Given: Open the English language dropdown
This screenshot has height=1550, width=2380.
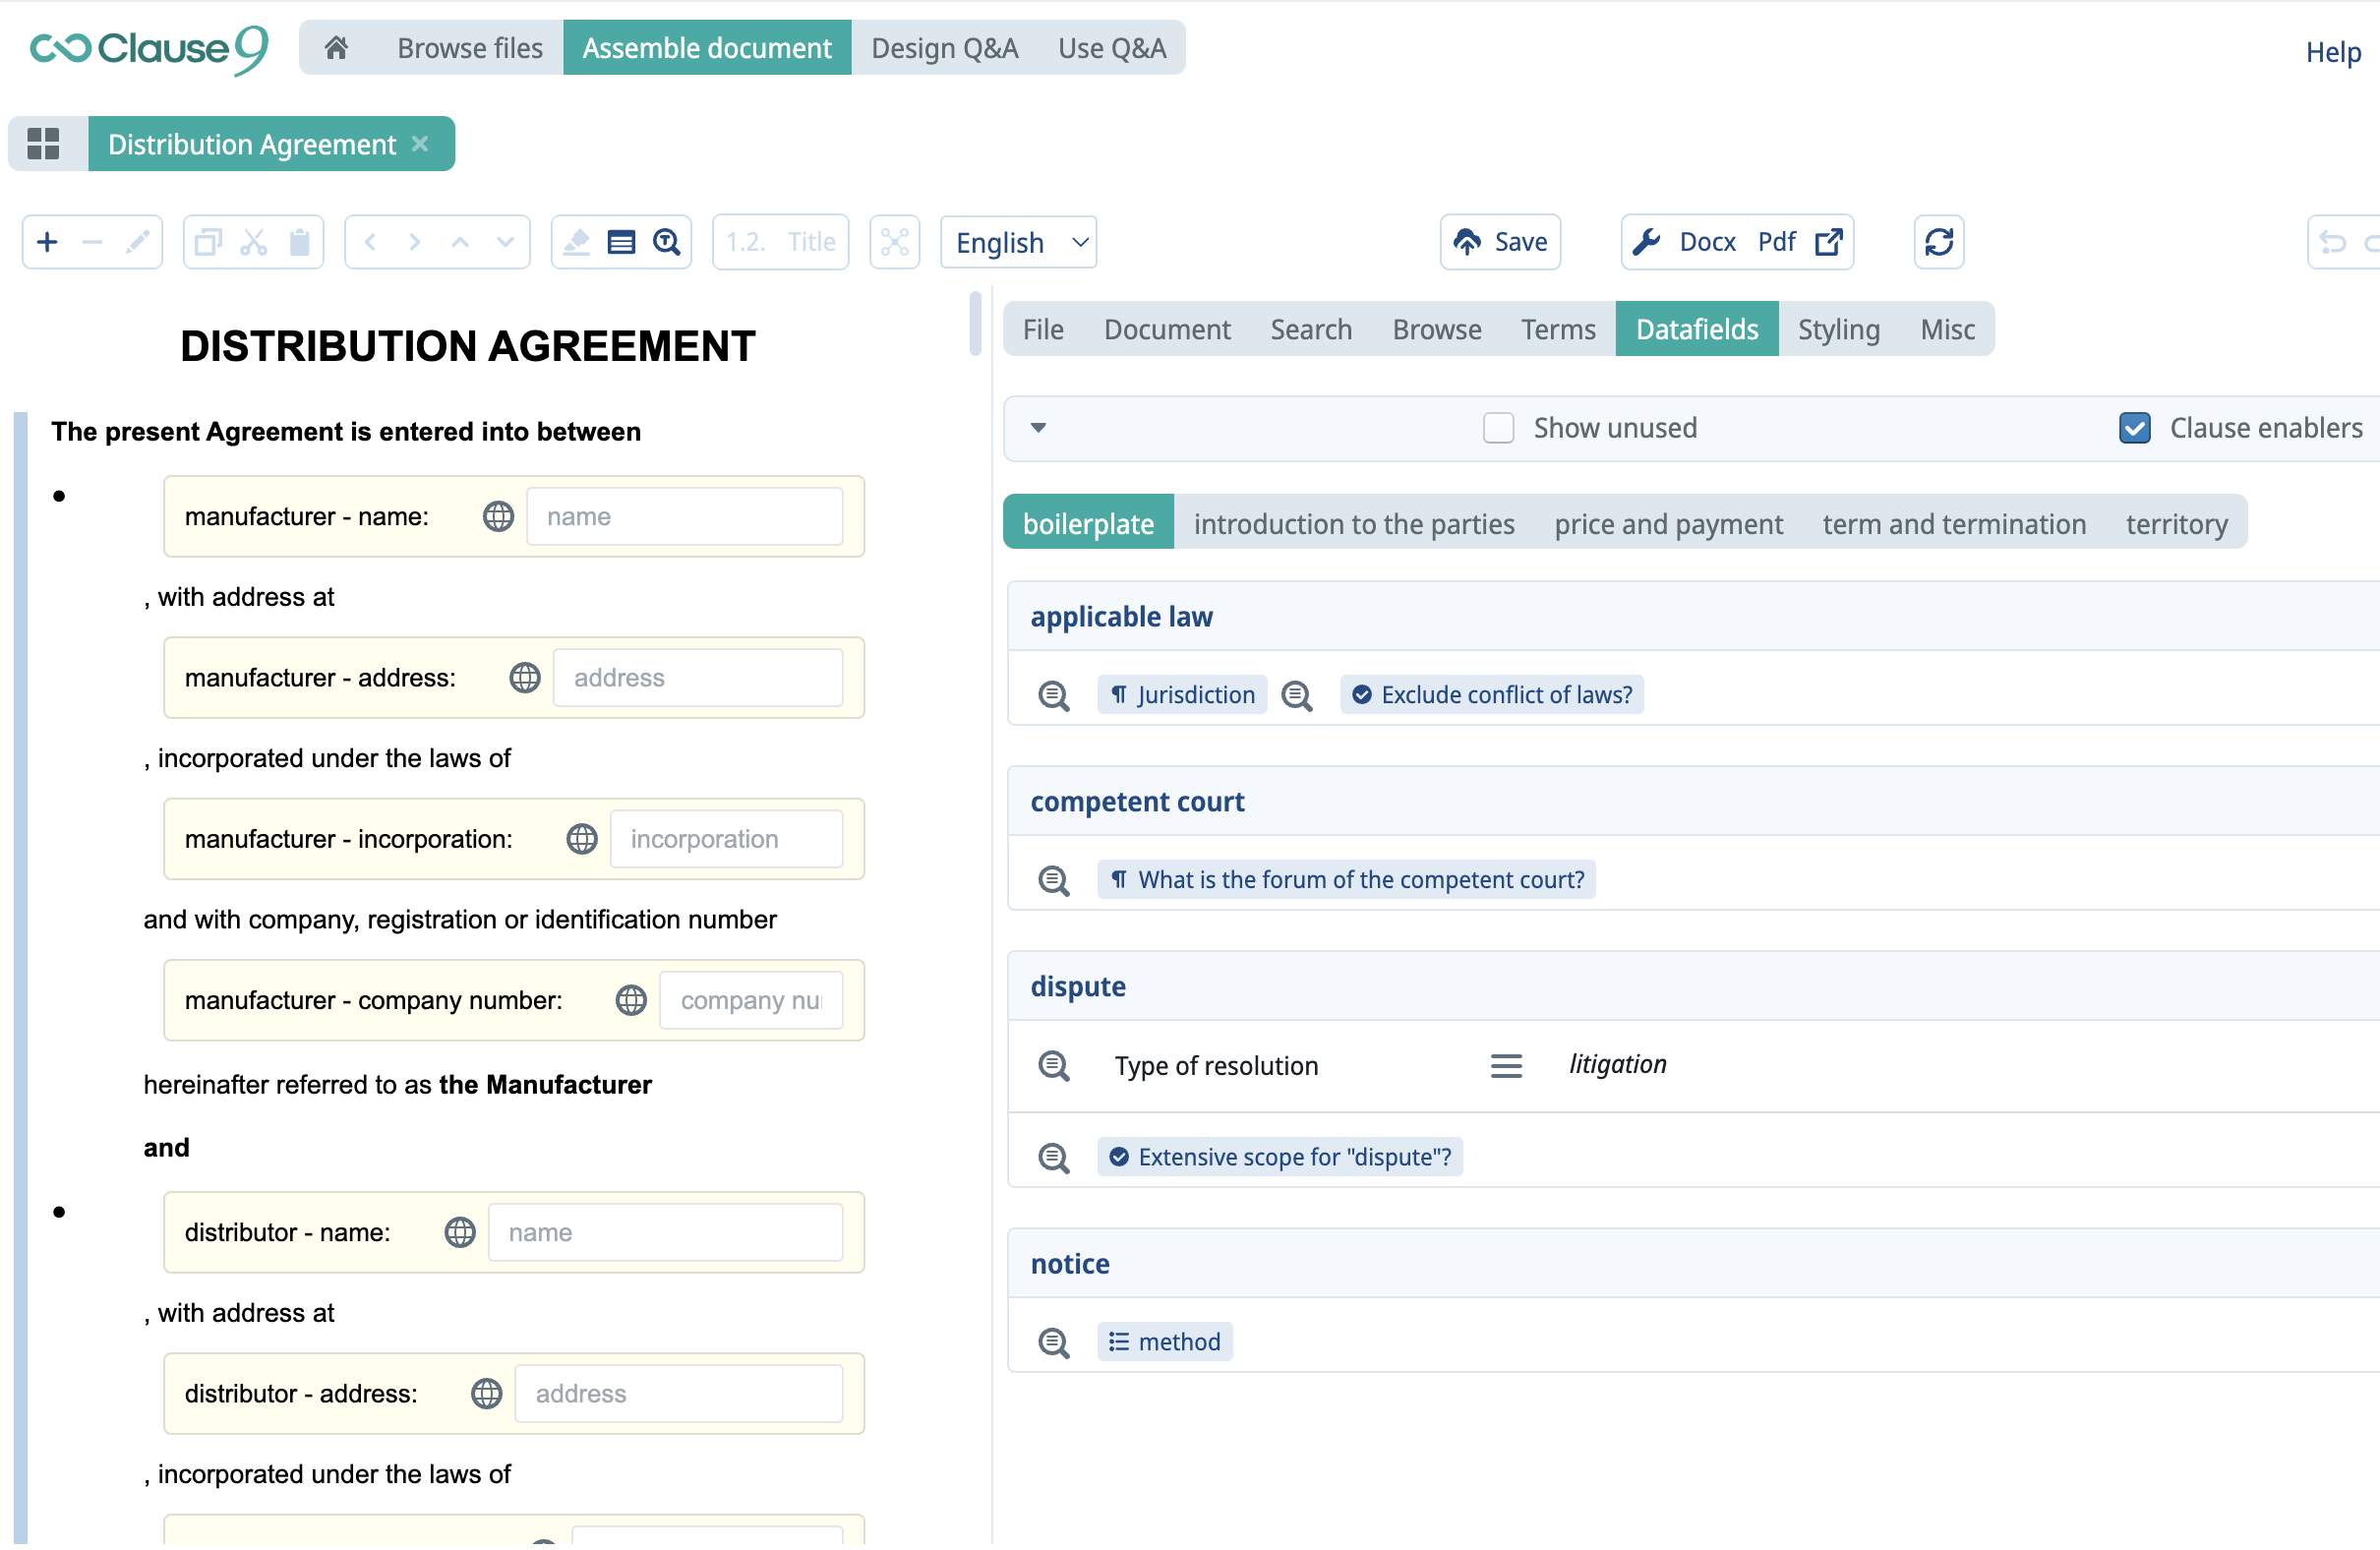Looking at the screenshot, I should [1019, 243].
